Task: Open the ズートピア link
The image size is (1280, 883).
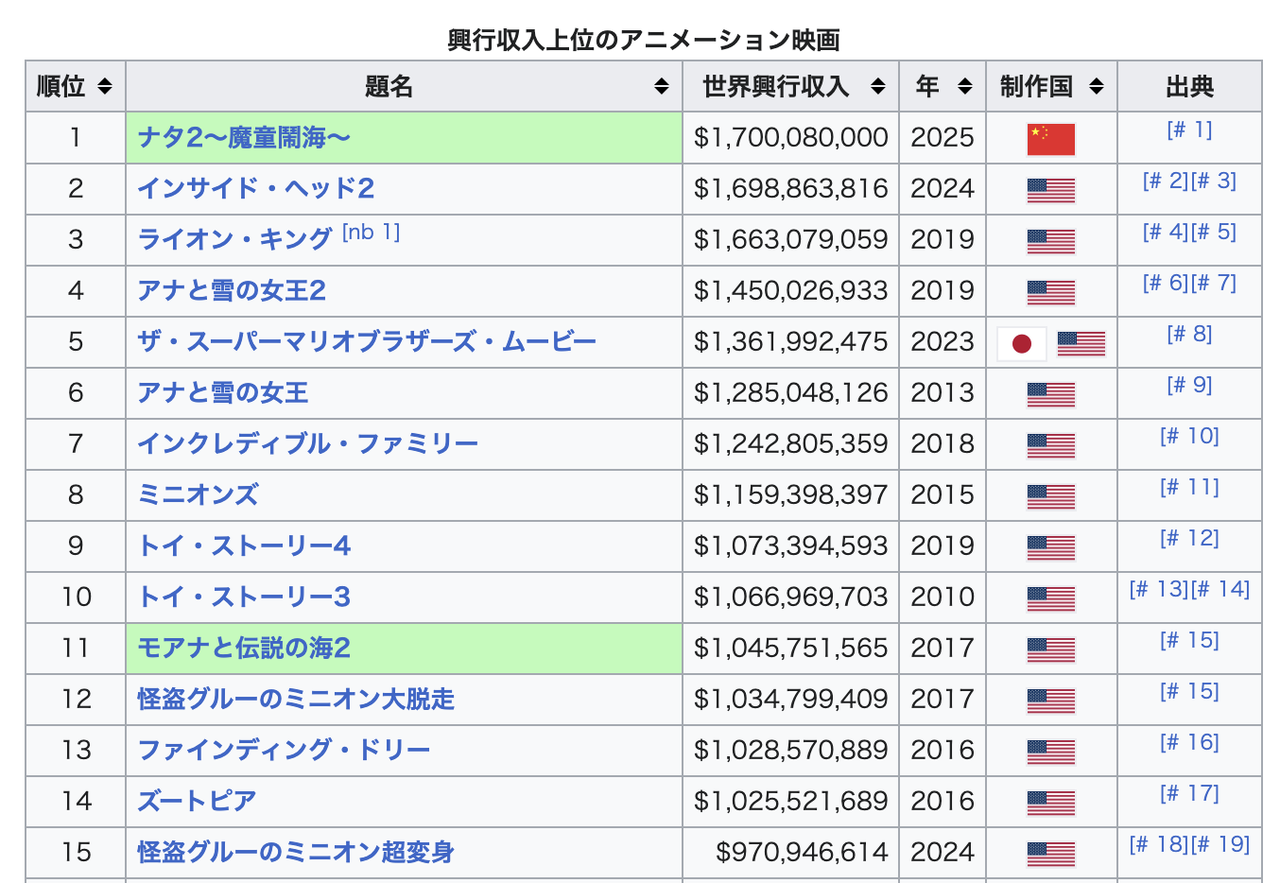Action: [x=197, y=800]
